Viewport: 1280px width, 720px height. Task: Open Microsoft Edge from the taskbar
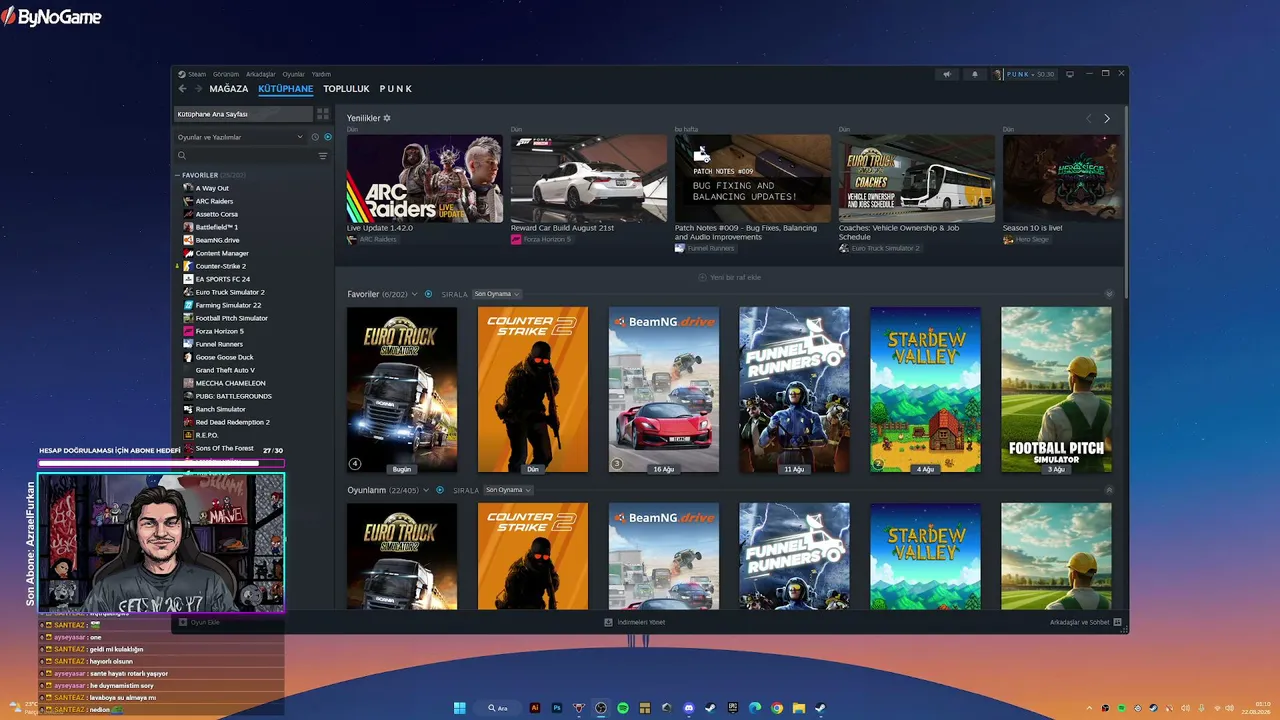(x=755, y=708)
